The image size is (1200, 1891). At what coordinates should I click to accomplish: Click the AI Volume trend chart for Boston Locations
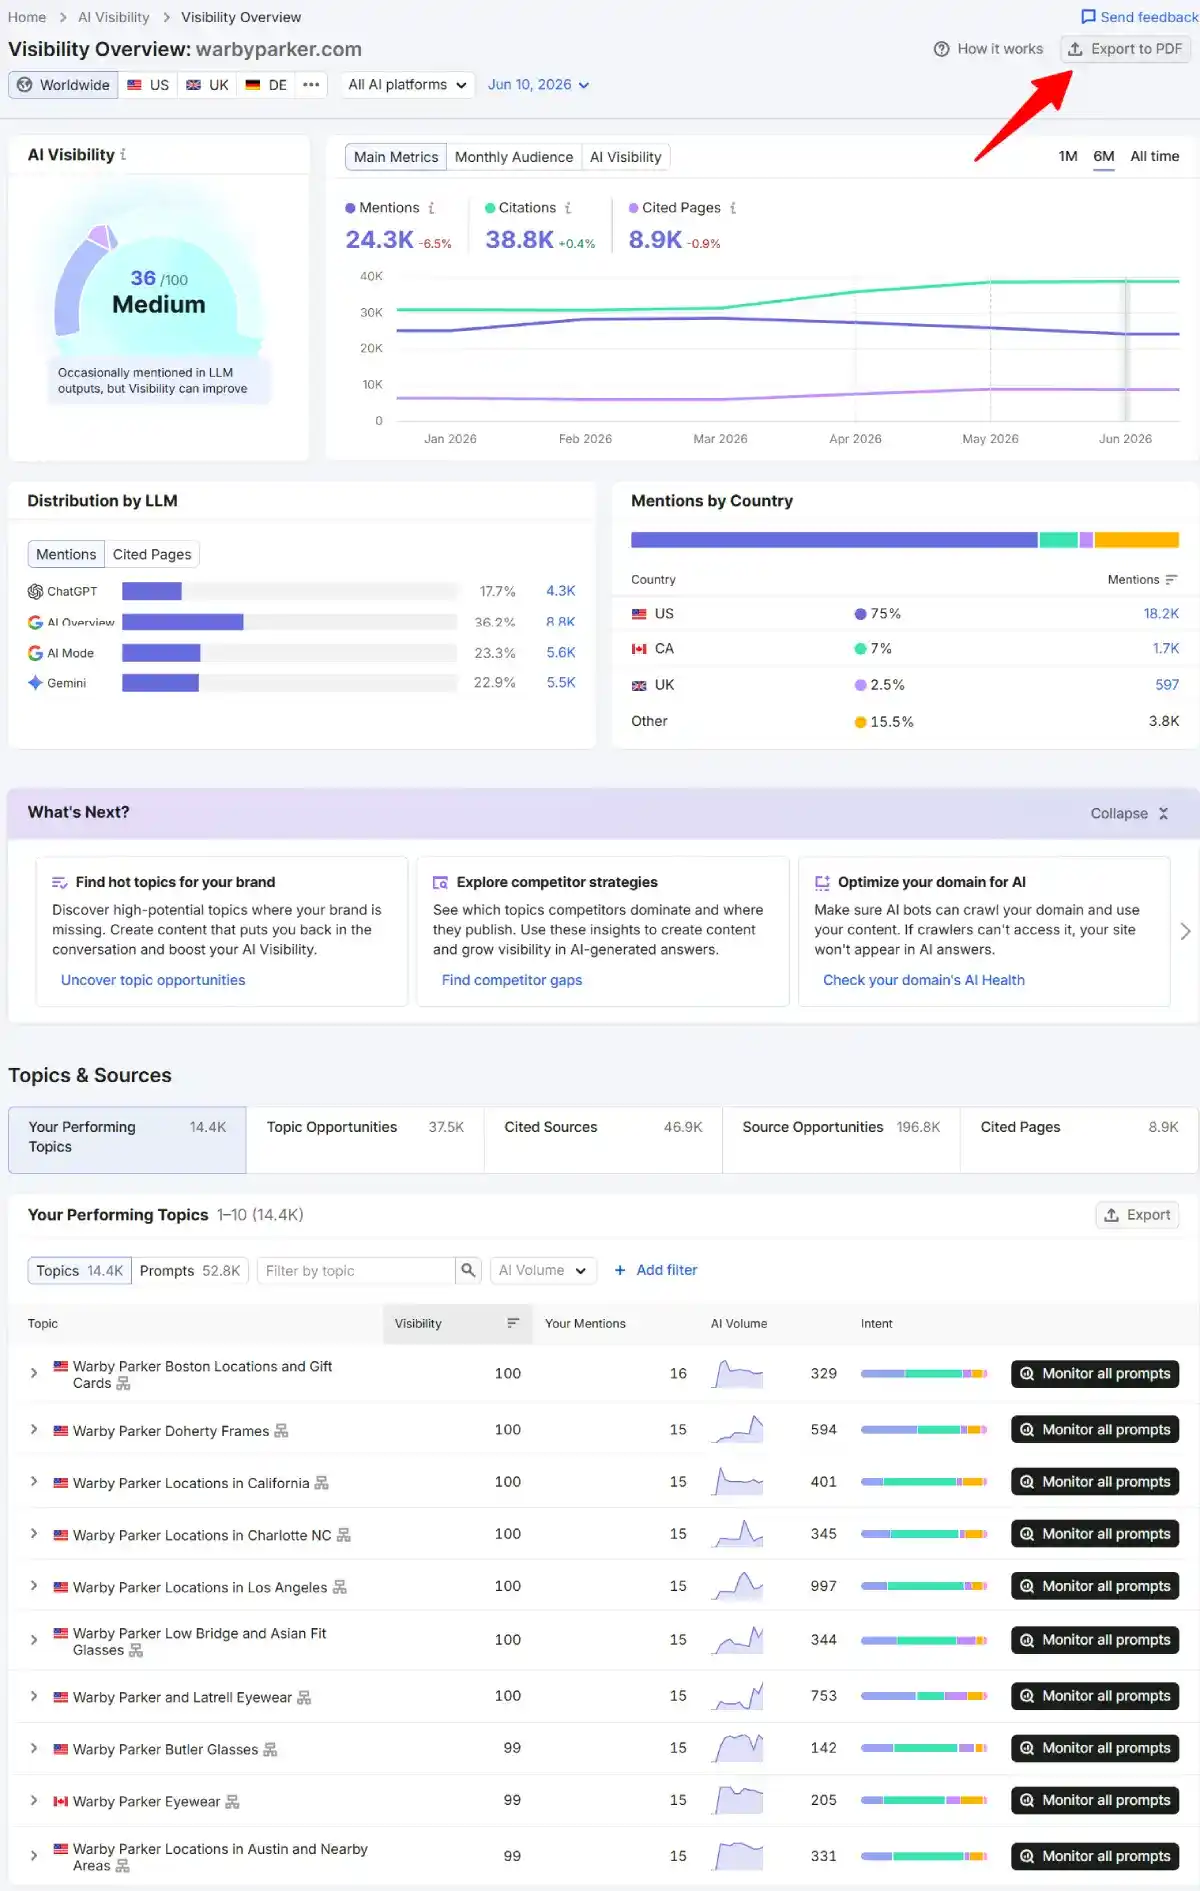point(738,1373)
